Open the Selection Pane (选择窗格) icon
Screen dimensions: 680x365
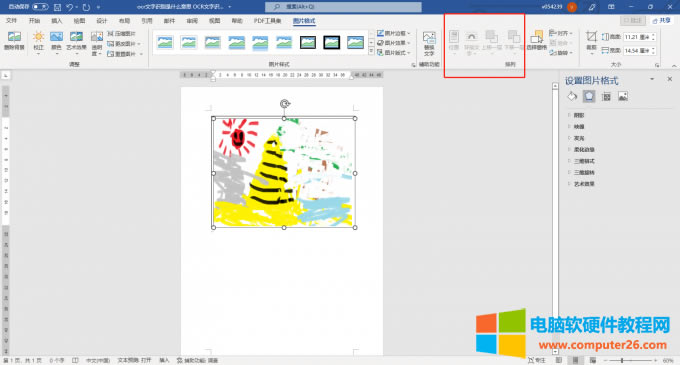point(536,41)
